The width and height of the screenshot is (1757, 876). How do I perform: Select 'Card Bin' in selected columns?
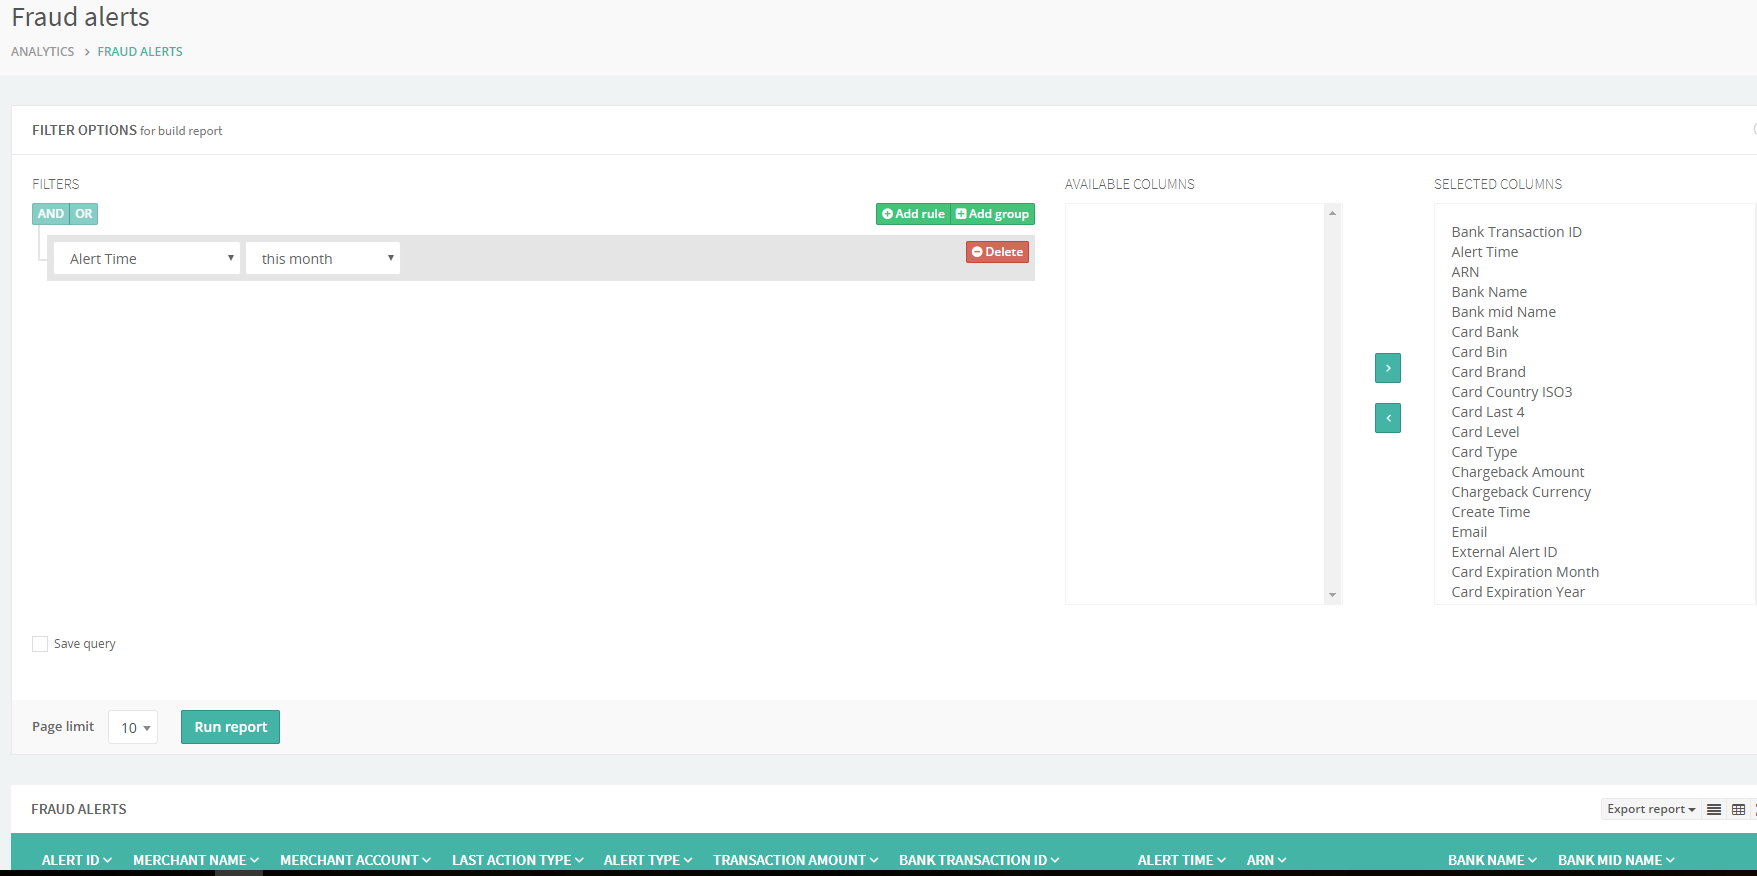click(x=1479, y=352)
